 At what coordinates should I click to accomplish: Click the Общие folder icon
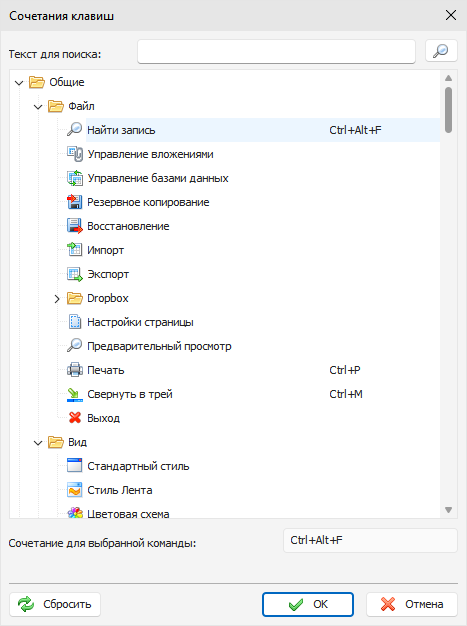point(37,82)
